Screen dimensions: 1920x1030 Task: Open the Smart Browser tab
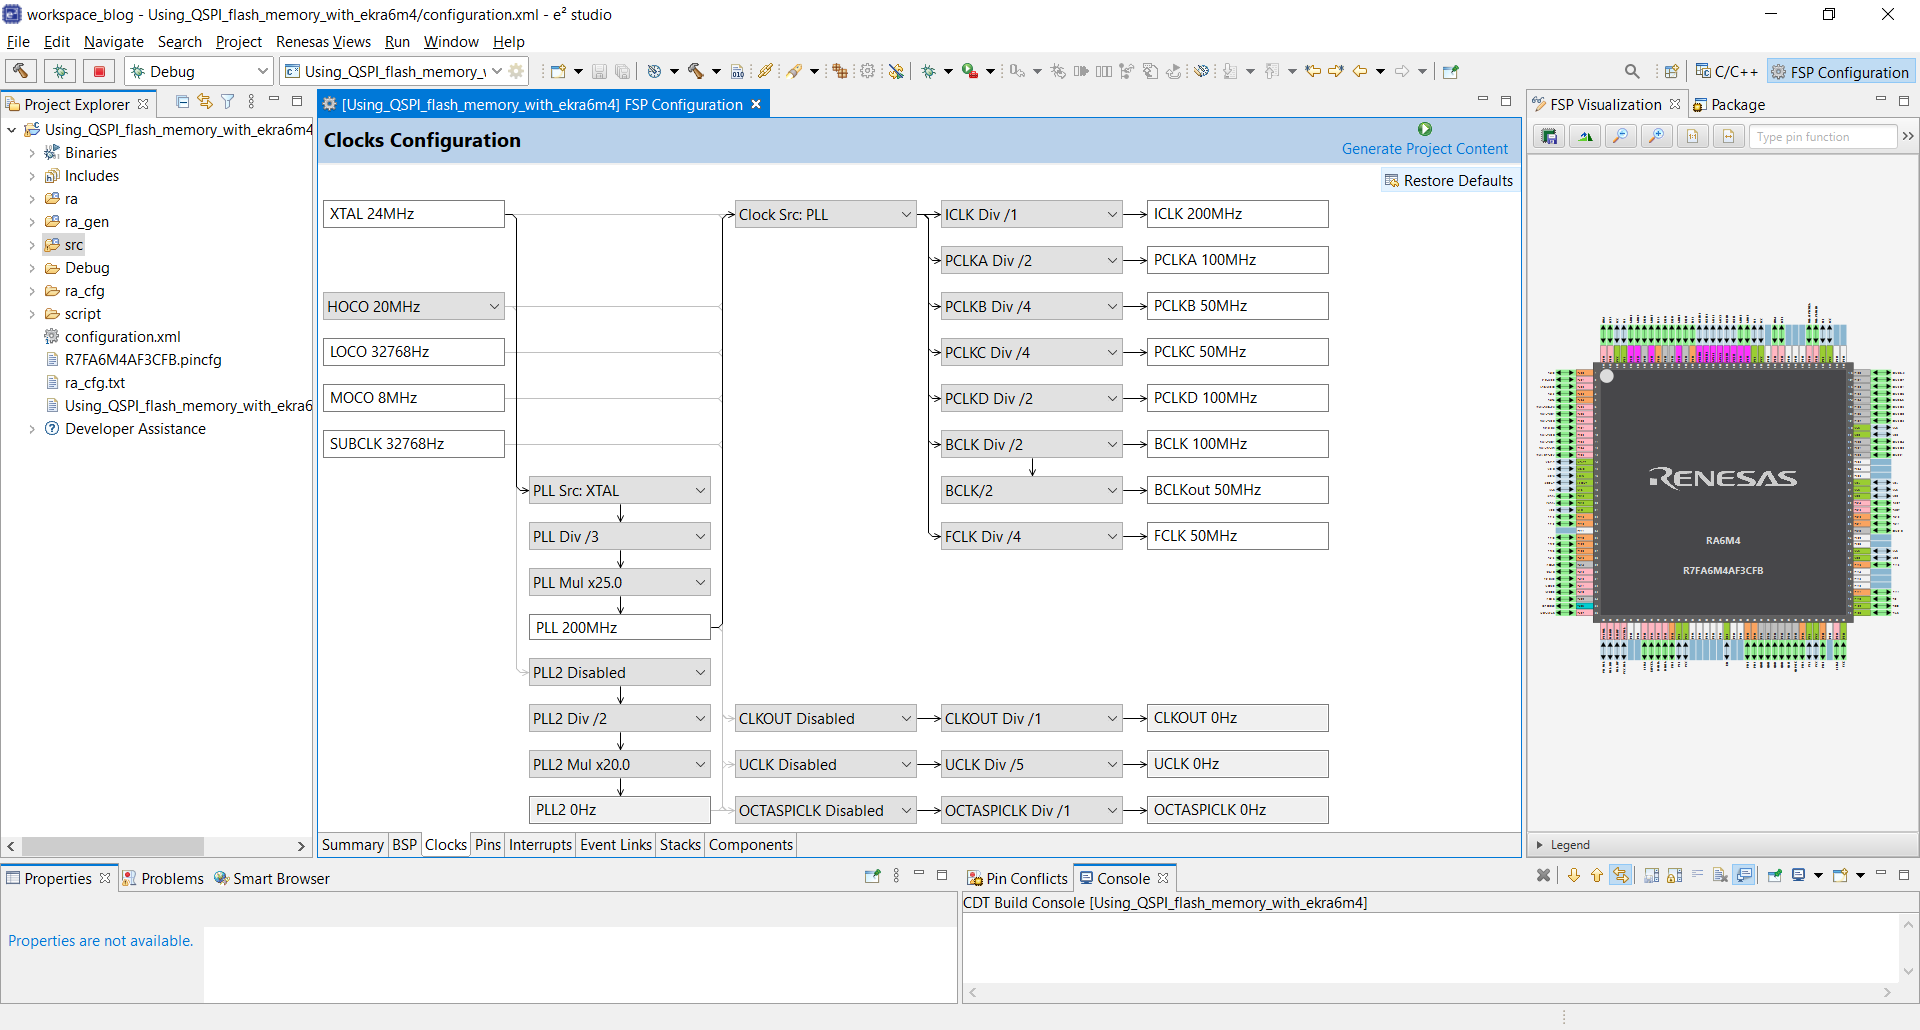click(x=272, y=878)
